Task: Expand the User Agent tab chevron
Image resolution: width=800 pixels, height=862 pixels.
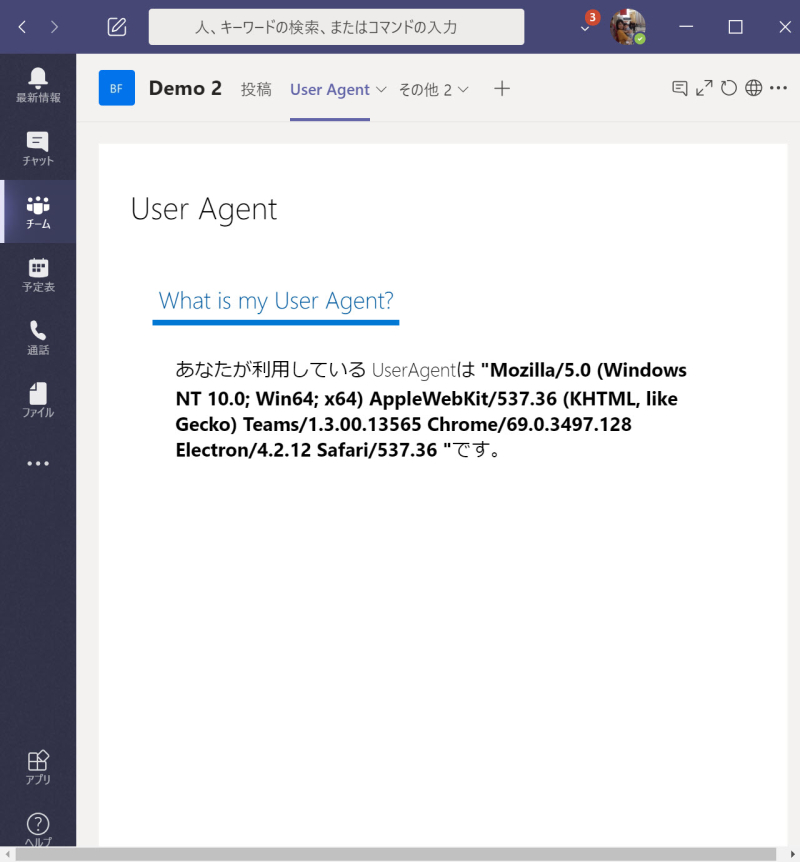Action: (x=381, y=89)
